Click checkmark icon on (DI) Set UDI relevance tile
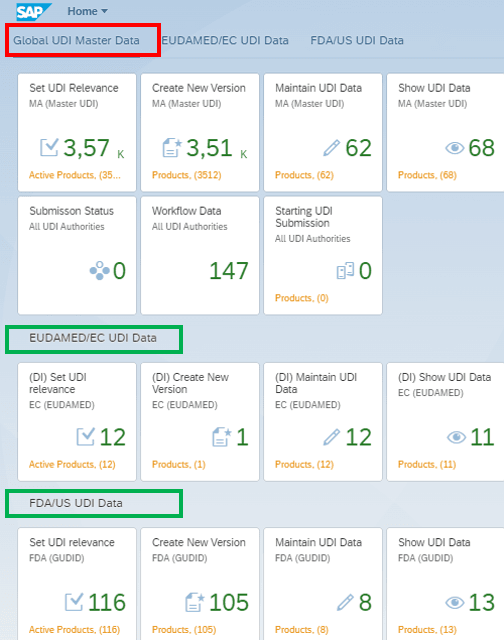 pyautogui.click(x=86, y=437)
